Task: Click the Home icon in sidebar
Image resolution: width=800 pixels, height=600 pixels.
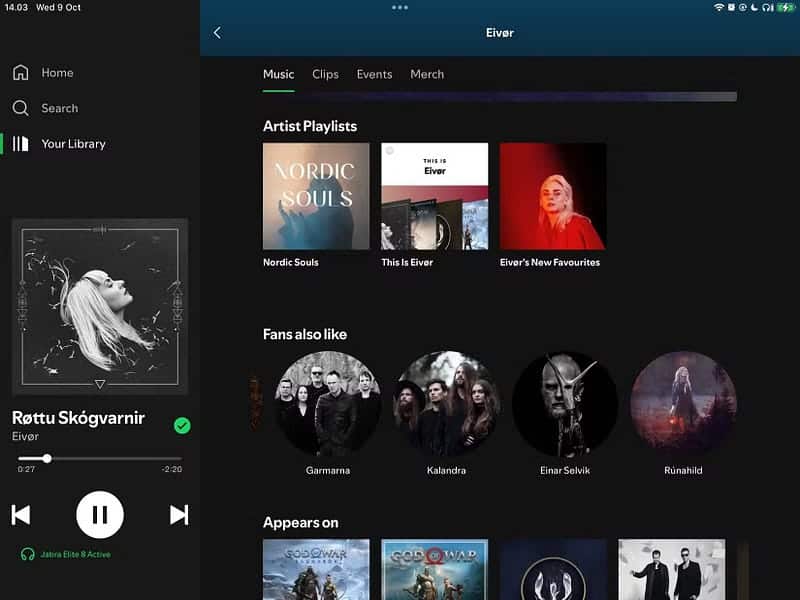Action: [x=20, y=73]
